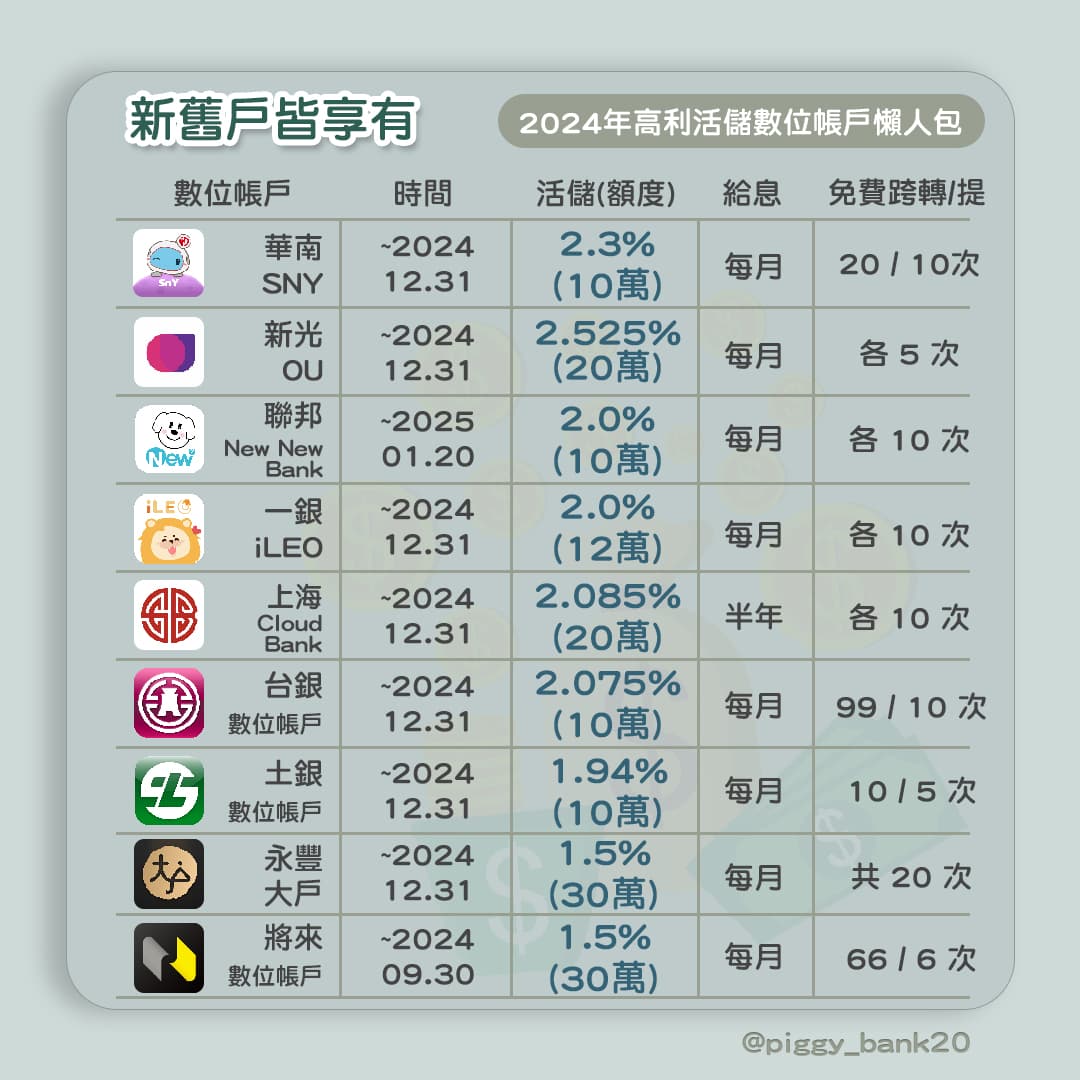
Task: Click the bank name 將來 數位帳戶
Action: point(275,956)
